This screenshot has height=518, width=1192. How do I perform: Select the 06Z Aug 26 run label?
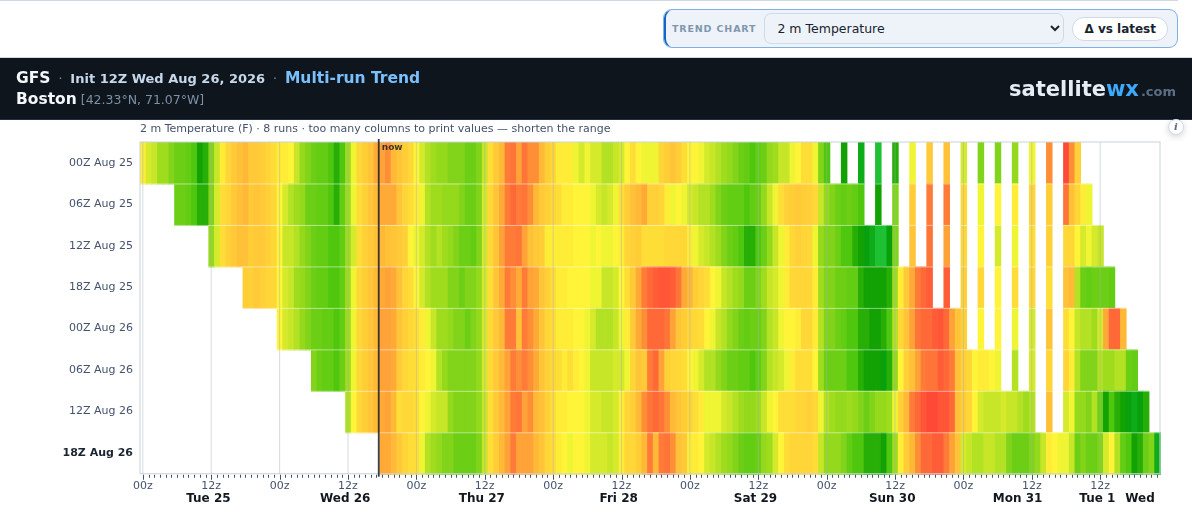101,369
